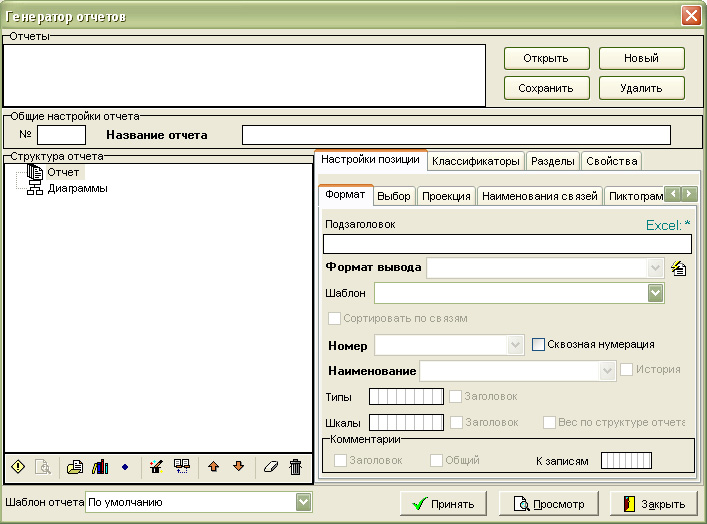The width and height of the screenshot is (707, 524).
Task: Click the report number № input field
Action: 61,135
